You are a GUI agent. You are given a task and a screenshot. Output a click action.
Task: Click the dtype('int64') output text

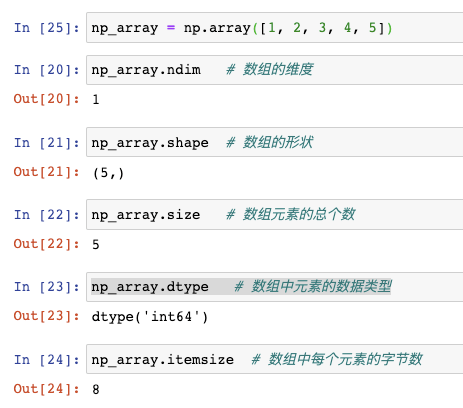(150, 317)
